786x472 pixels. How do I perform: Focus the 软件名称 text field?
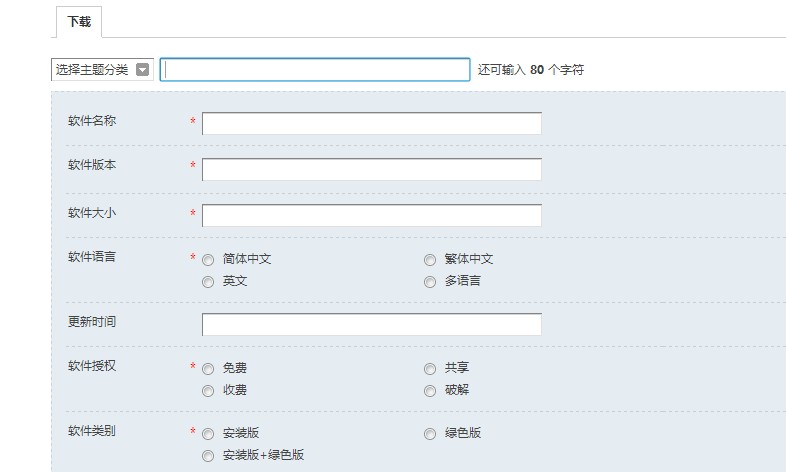point(371,123)
